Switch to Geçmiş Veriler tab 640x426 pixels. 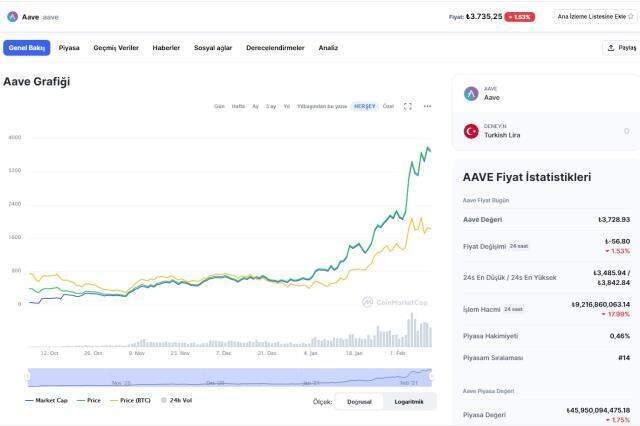click(x=116, y=47)
